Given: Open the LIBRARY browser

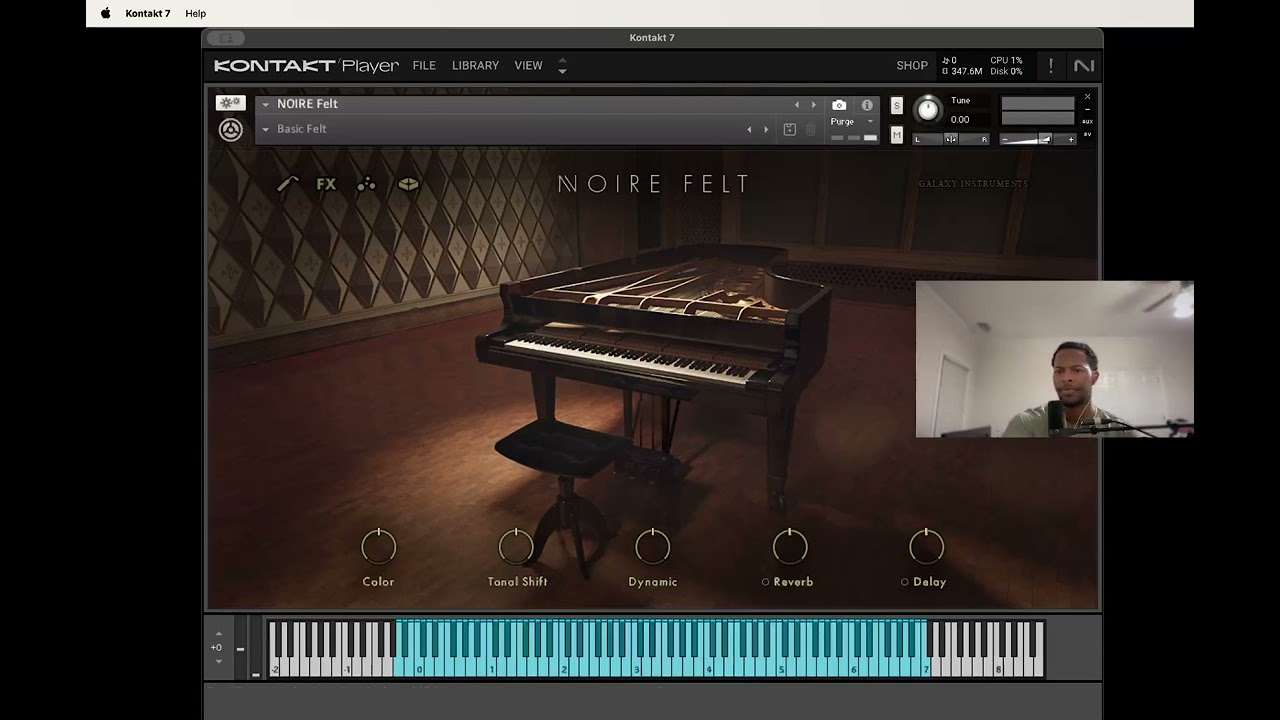Looking at the screenshot, I should click(x=475, y=65).
